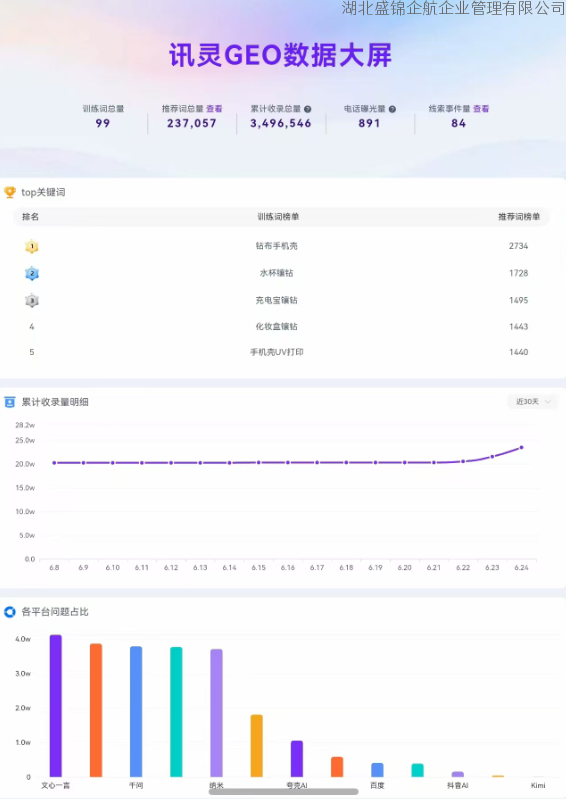Click the gold rank 1 medal icon
The height and width of the screenshot is (799, 566).
click(x=32, y=247)
